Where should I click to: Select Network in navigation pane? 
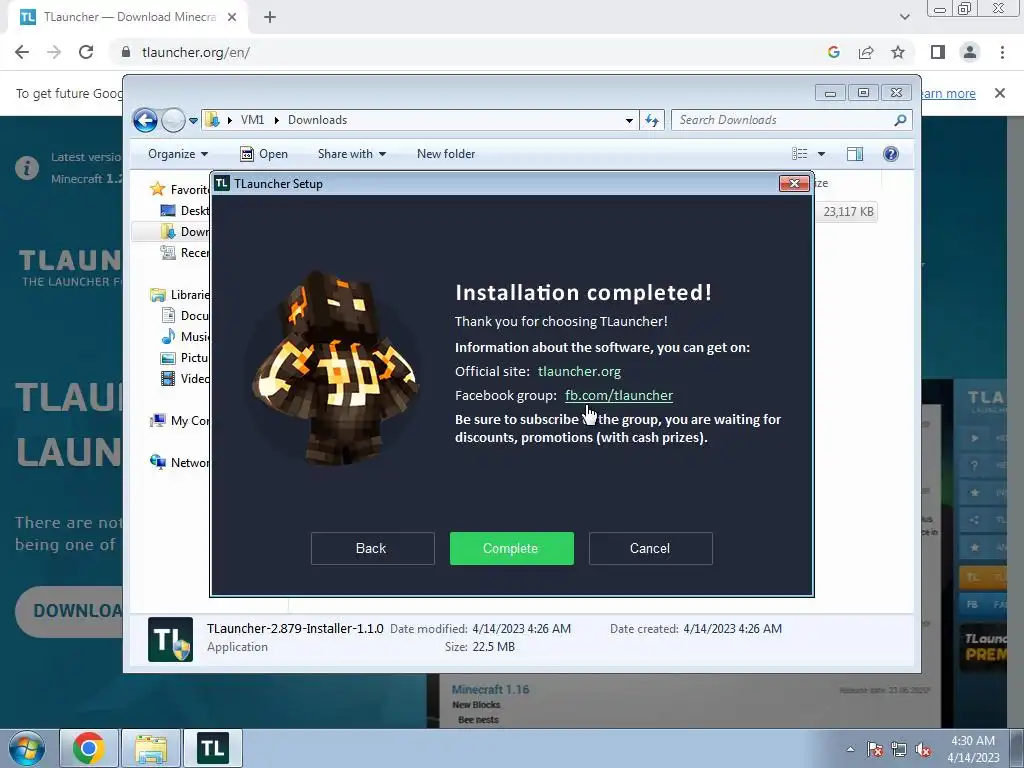pyautogui.click(x=180, y=462)
